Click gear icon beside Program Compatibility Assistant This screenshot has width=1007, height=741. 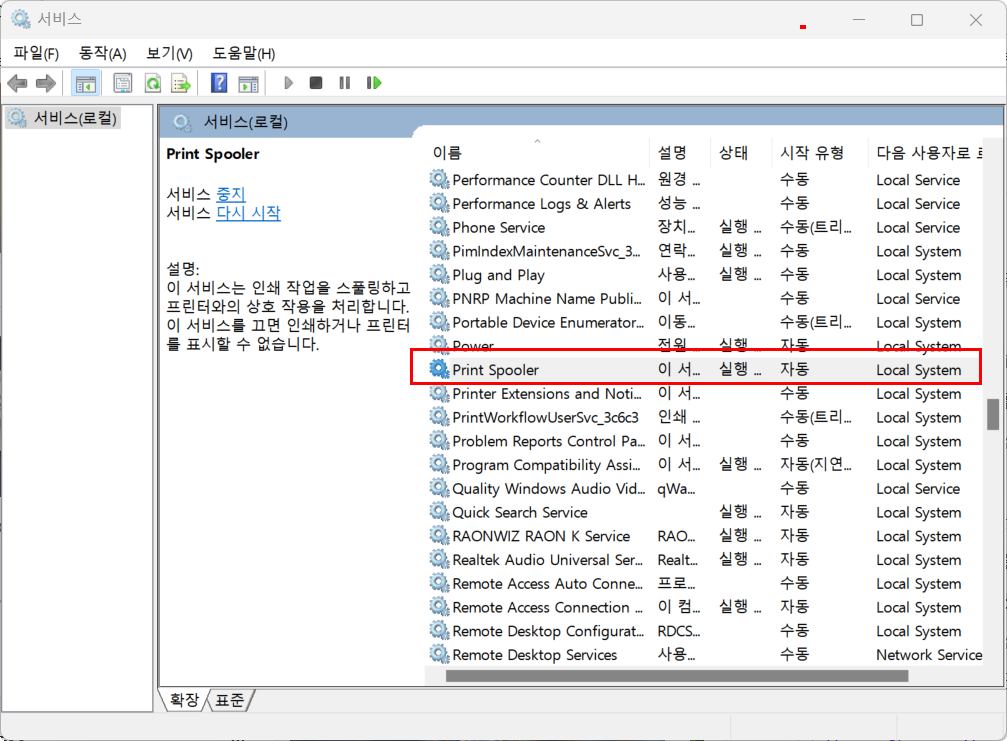coord(439,464)
